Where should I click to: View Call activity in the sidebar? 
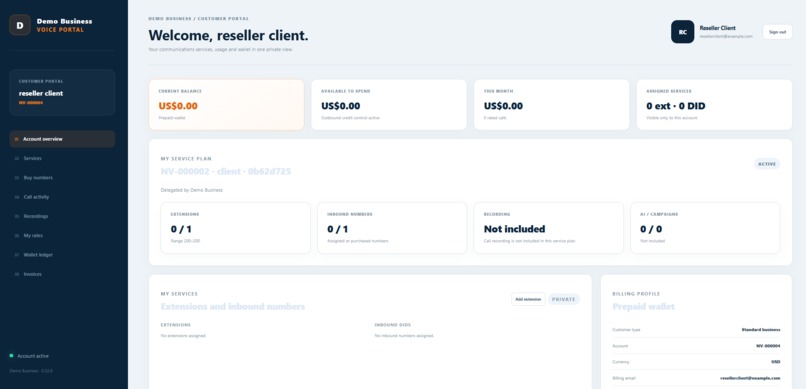pyautogui.click(x=62, y=197)
